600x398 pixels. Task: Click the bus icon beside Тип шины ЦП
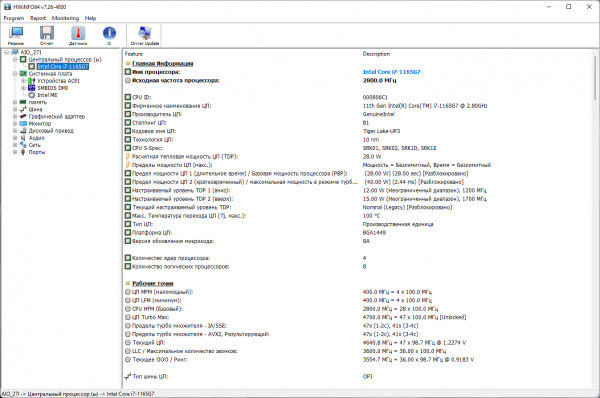point(128,376)
